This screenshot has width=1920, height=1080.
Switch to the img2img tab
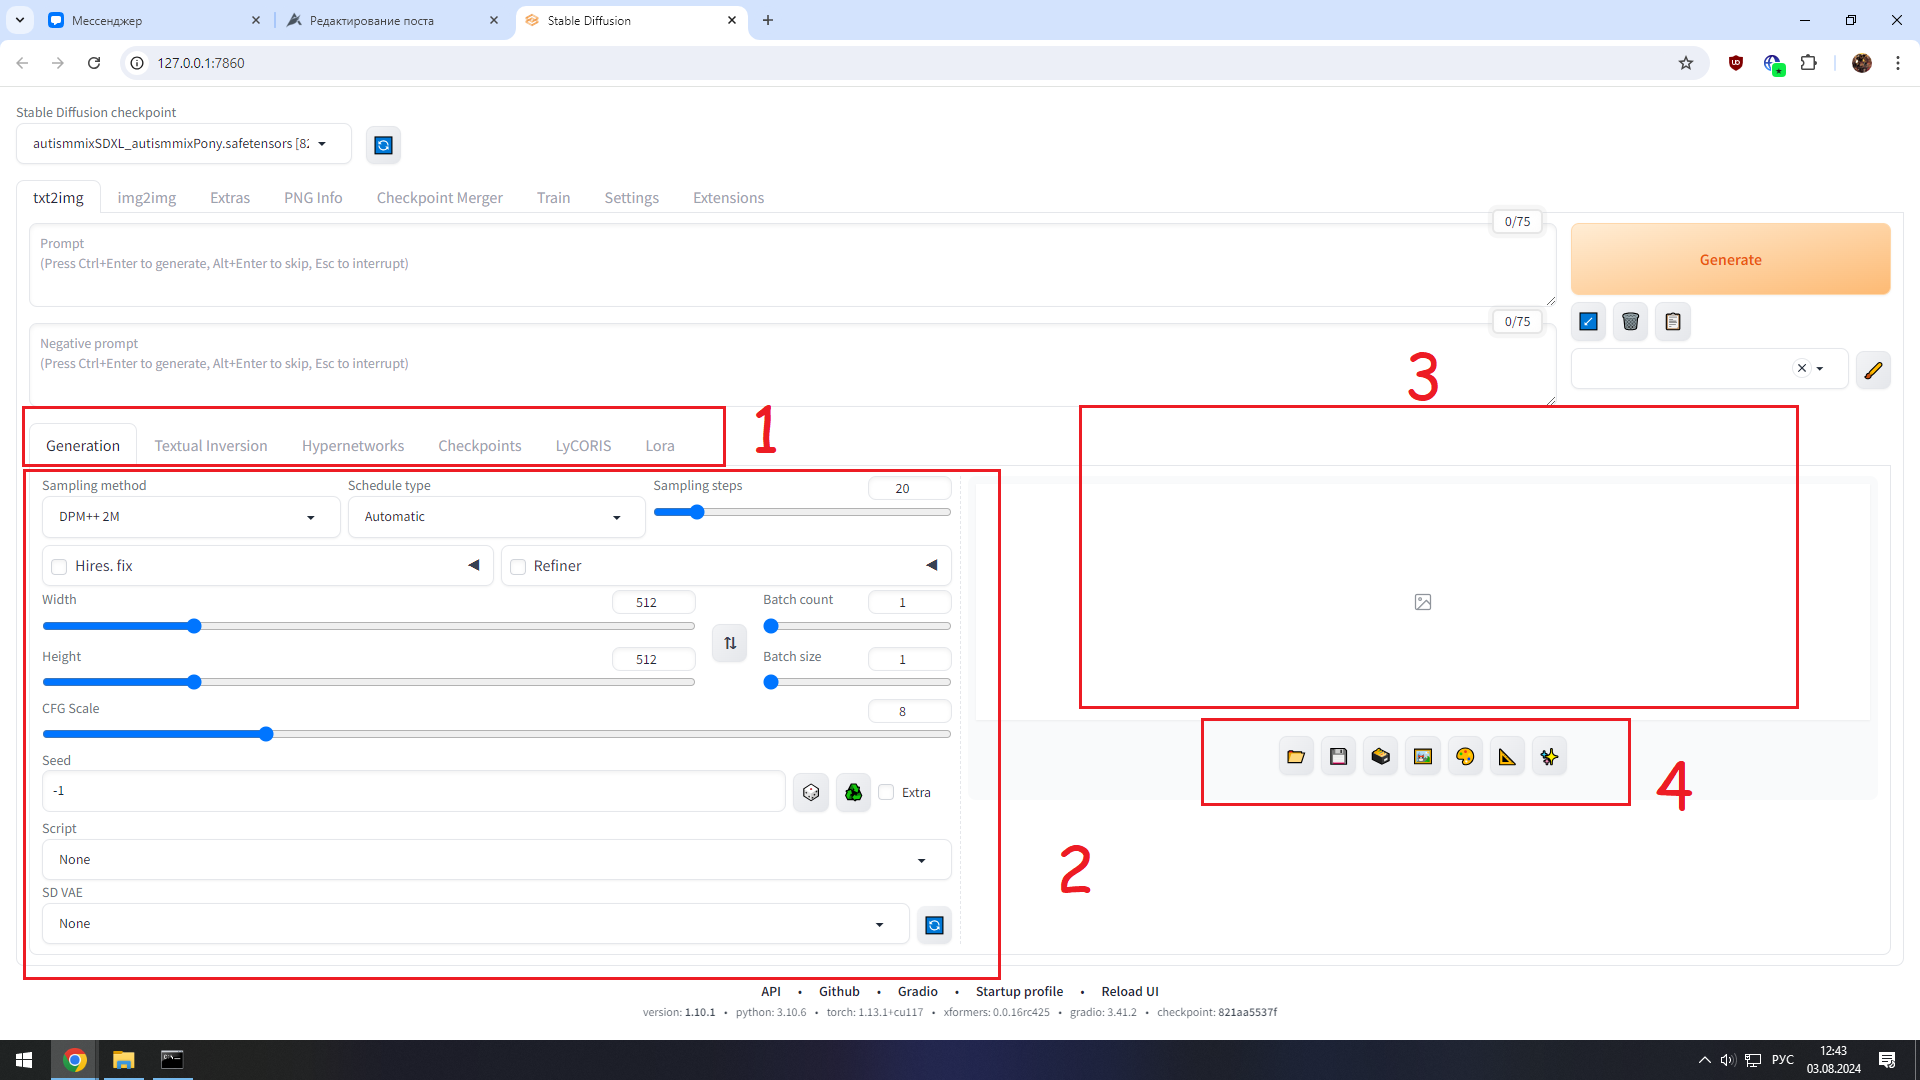pos(146,198)
